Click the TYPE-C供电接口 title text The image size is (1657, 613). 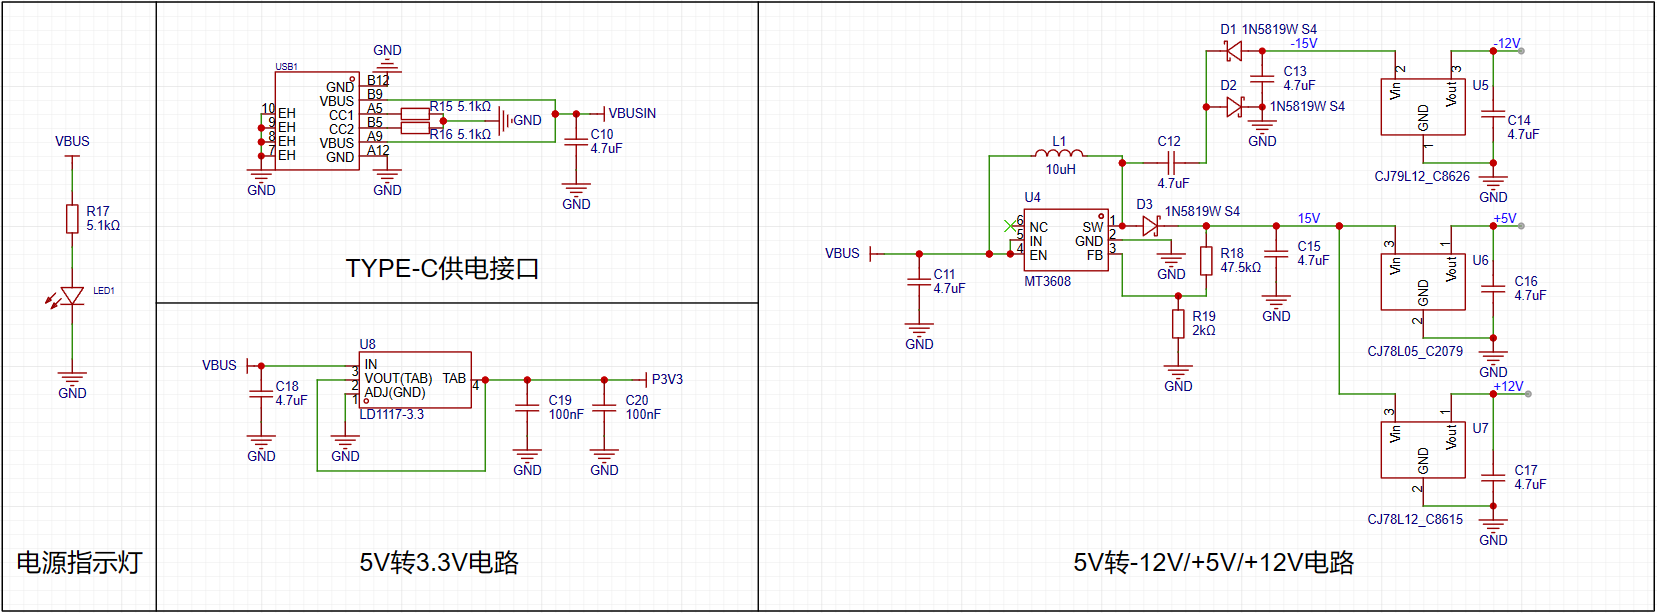[x=442, y=268]
